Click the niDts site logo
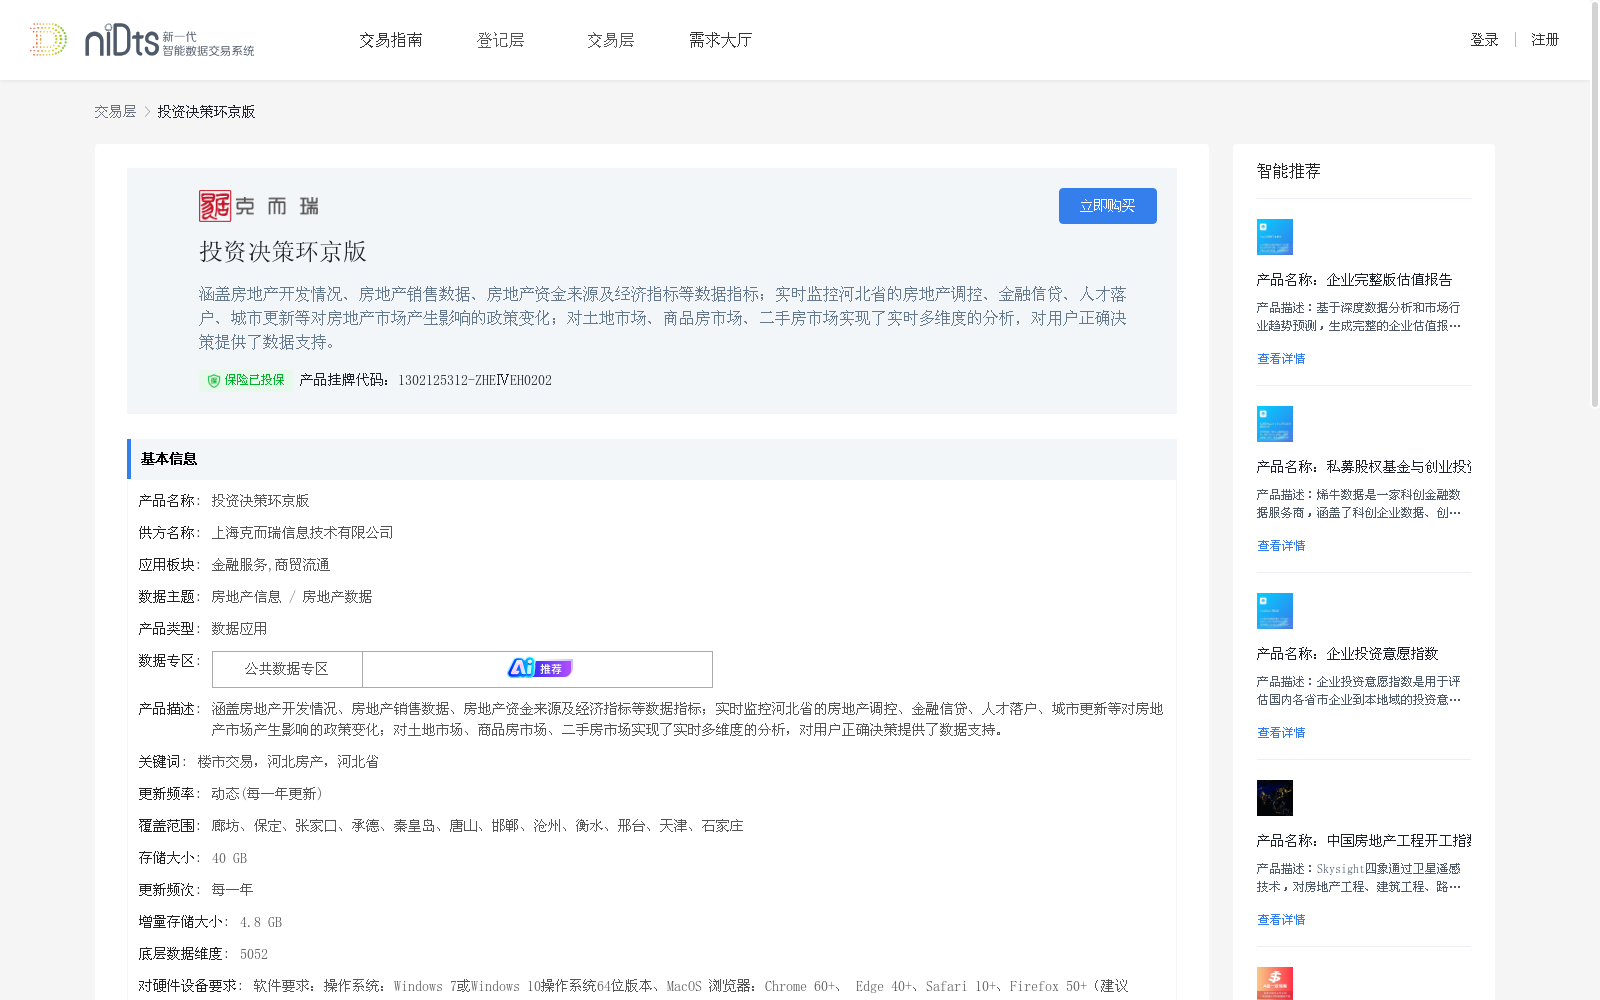 pos(169,40)
